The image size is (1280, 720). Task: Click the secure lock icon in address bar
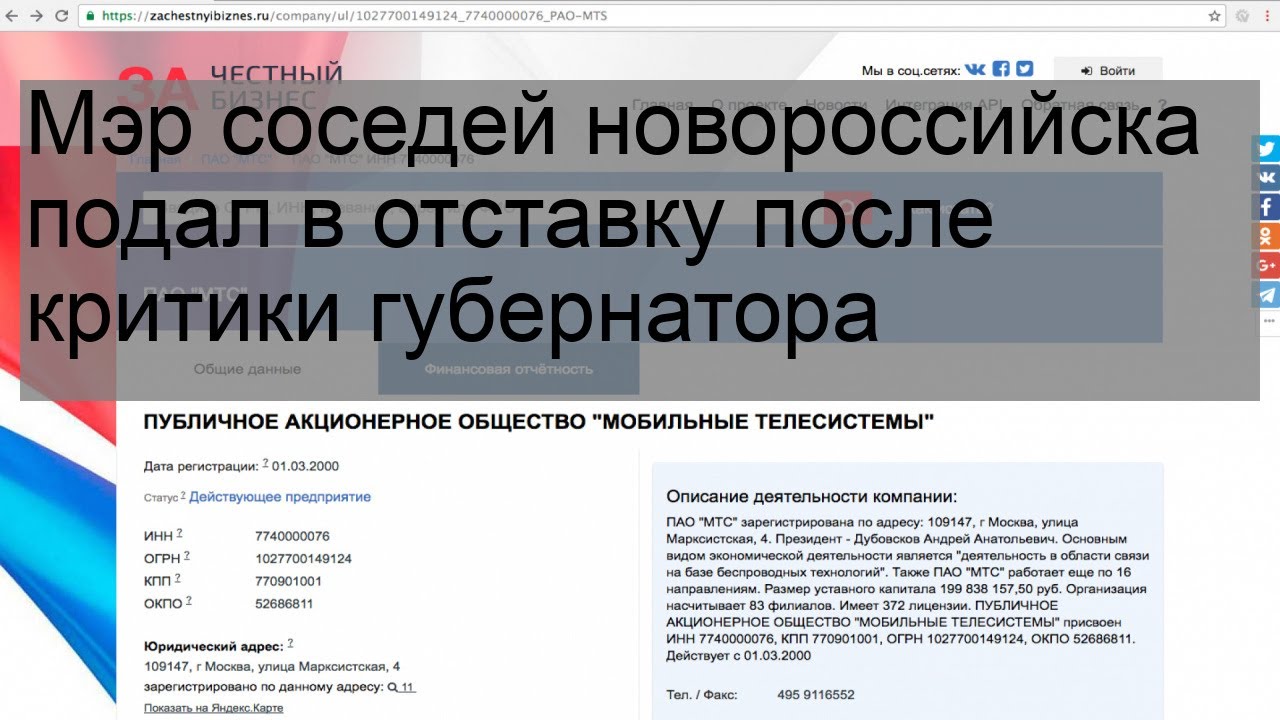click(x=90, y=16)
